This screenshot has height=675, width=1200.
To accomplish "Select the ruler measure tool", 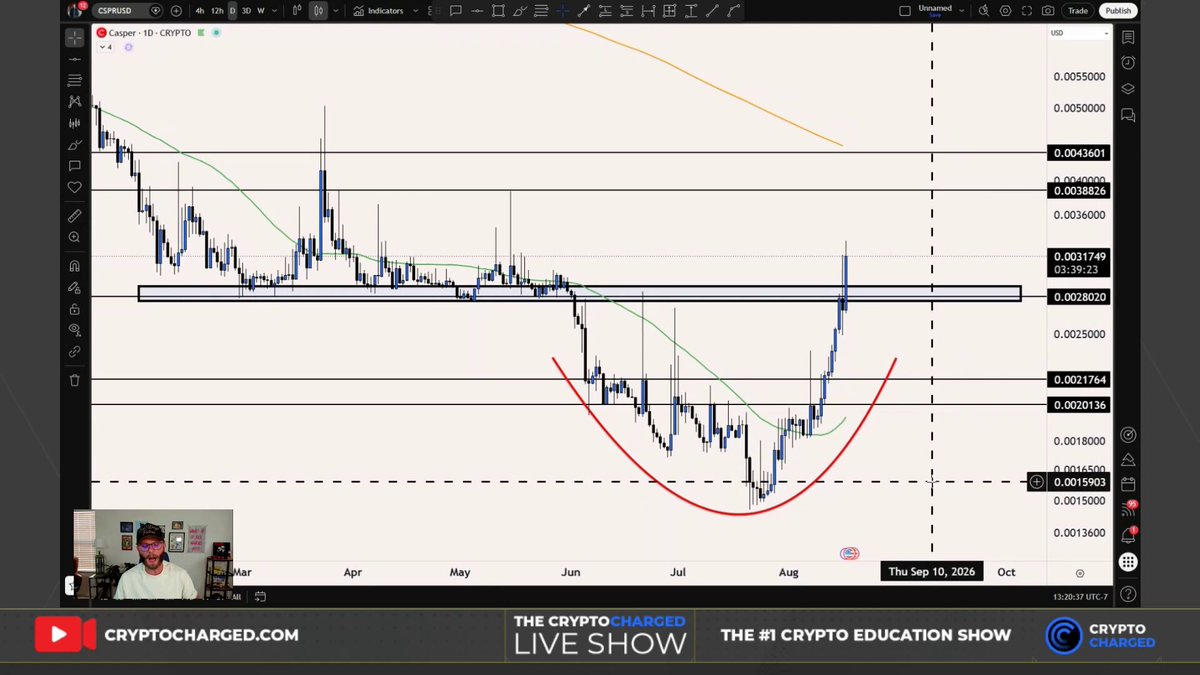I will click(75, 216).
